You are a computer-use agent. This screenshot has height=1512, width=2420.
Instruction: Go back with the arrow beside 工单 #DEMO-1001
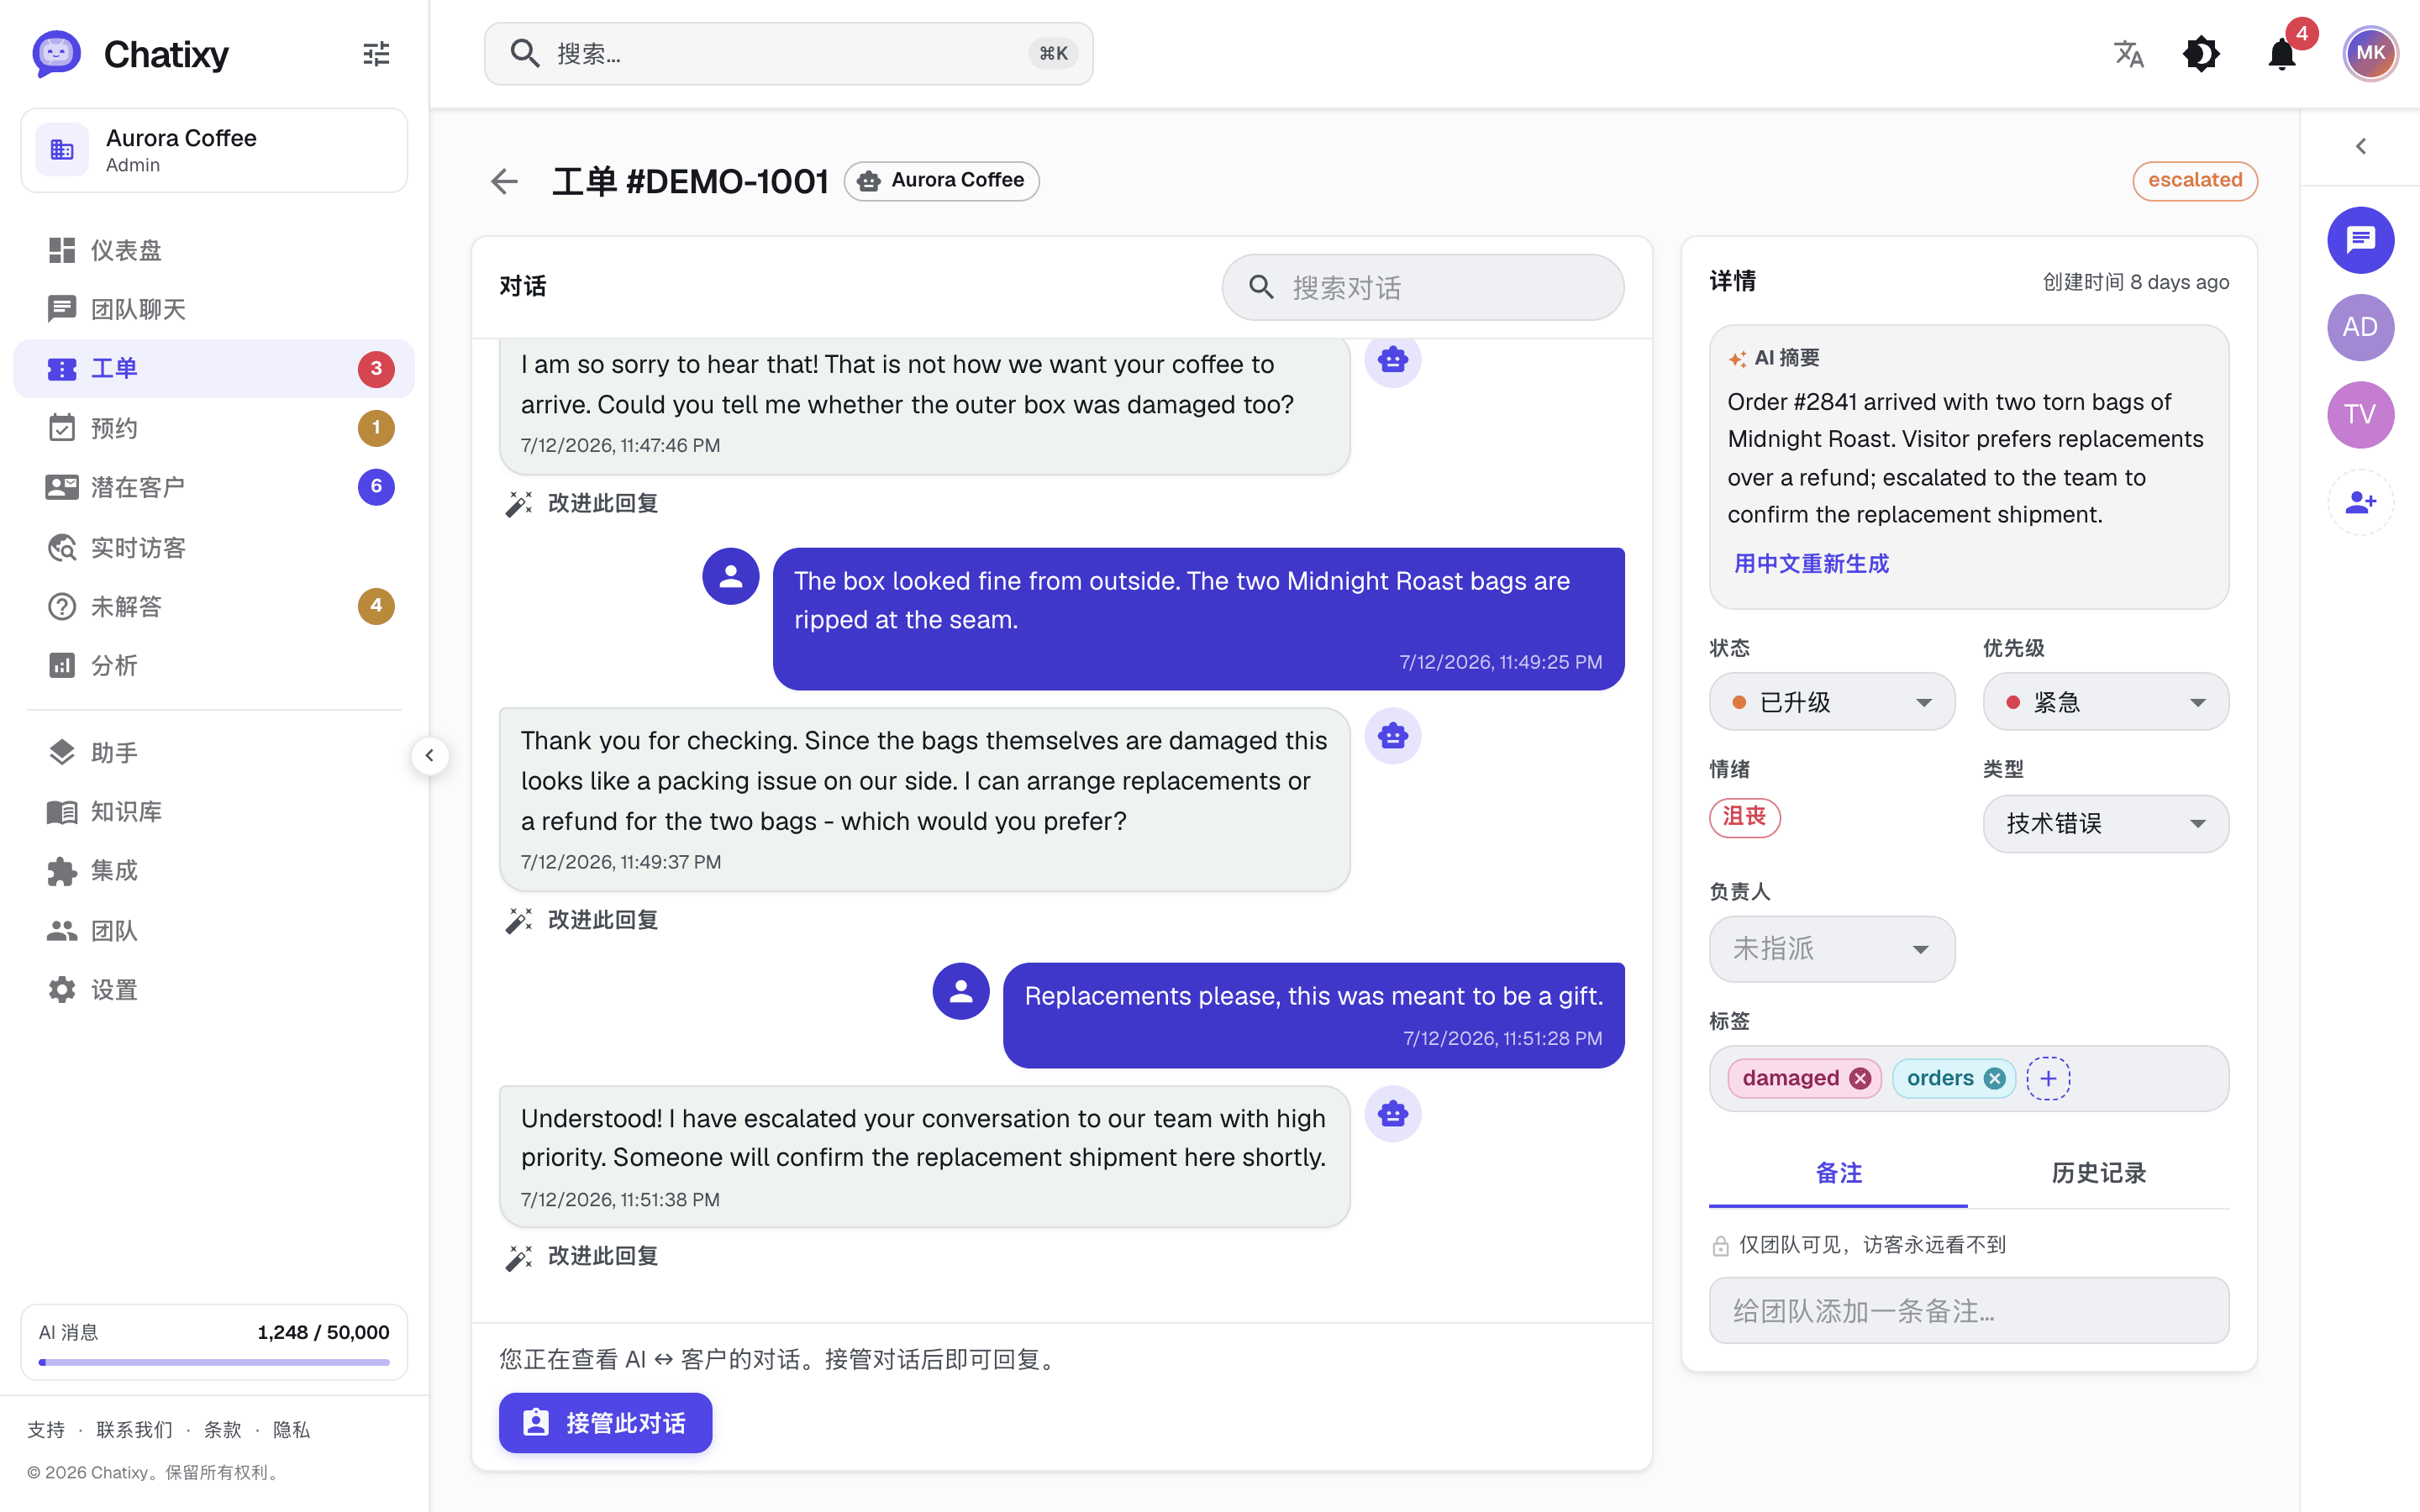click(504, 181)
